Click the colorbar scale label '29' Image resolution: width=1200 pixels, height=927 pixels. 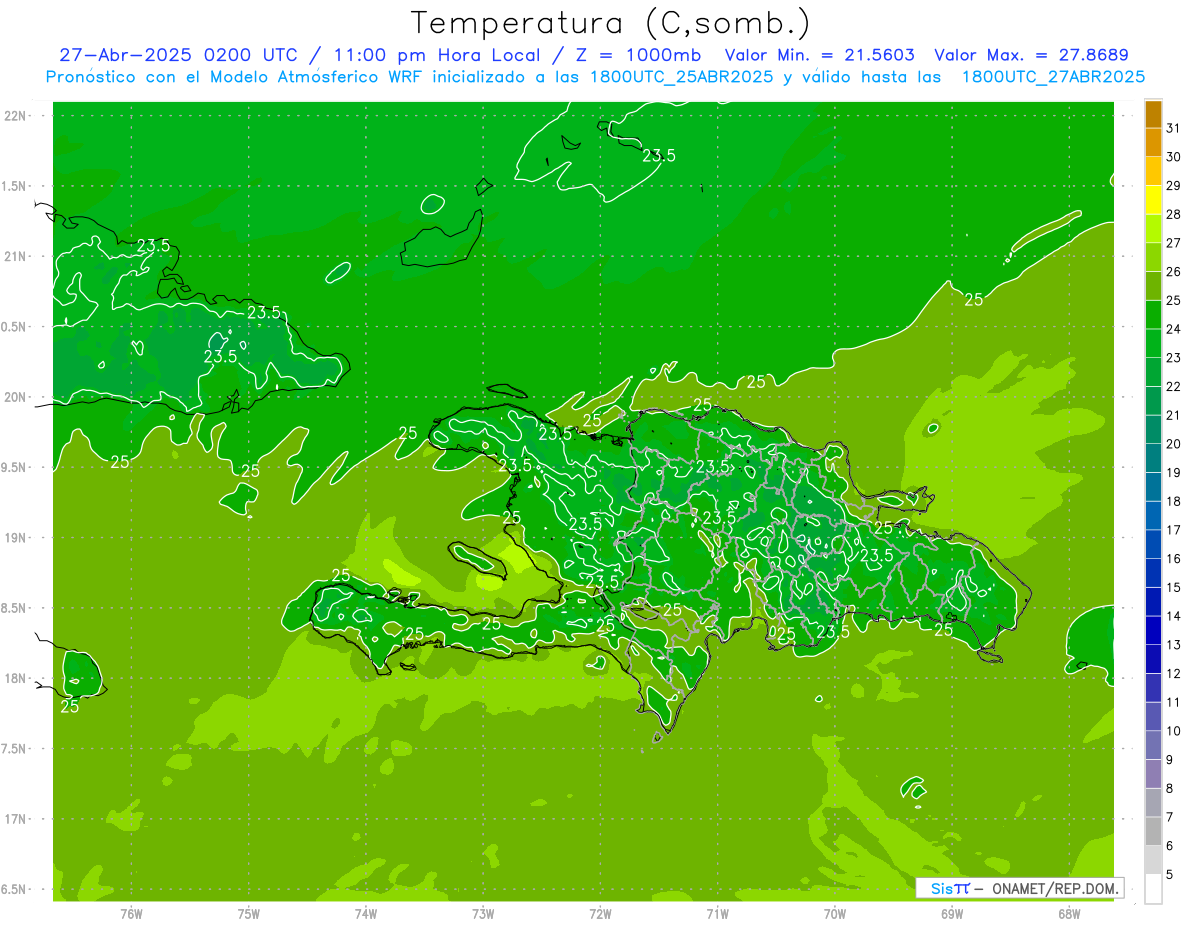(x=1174, y=185)
